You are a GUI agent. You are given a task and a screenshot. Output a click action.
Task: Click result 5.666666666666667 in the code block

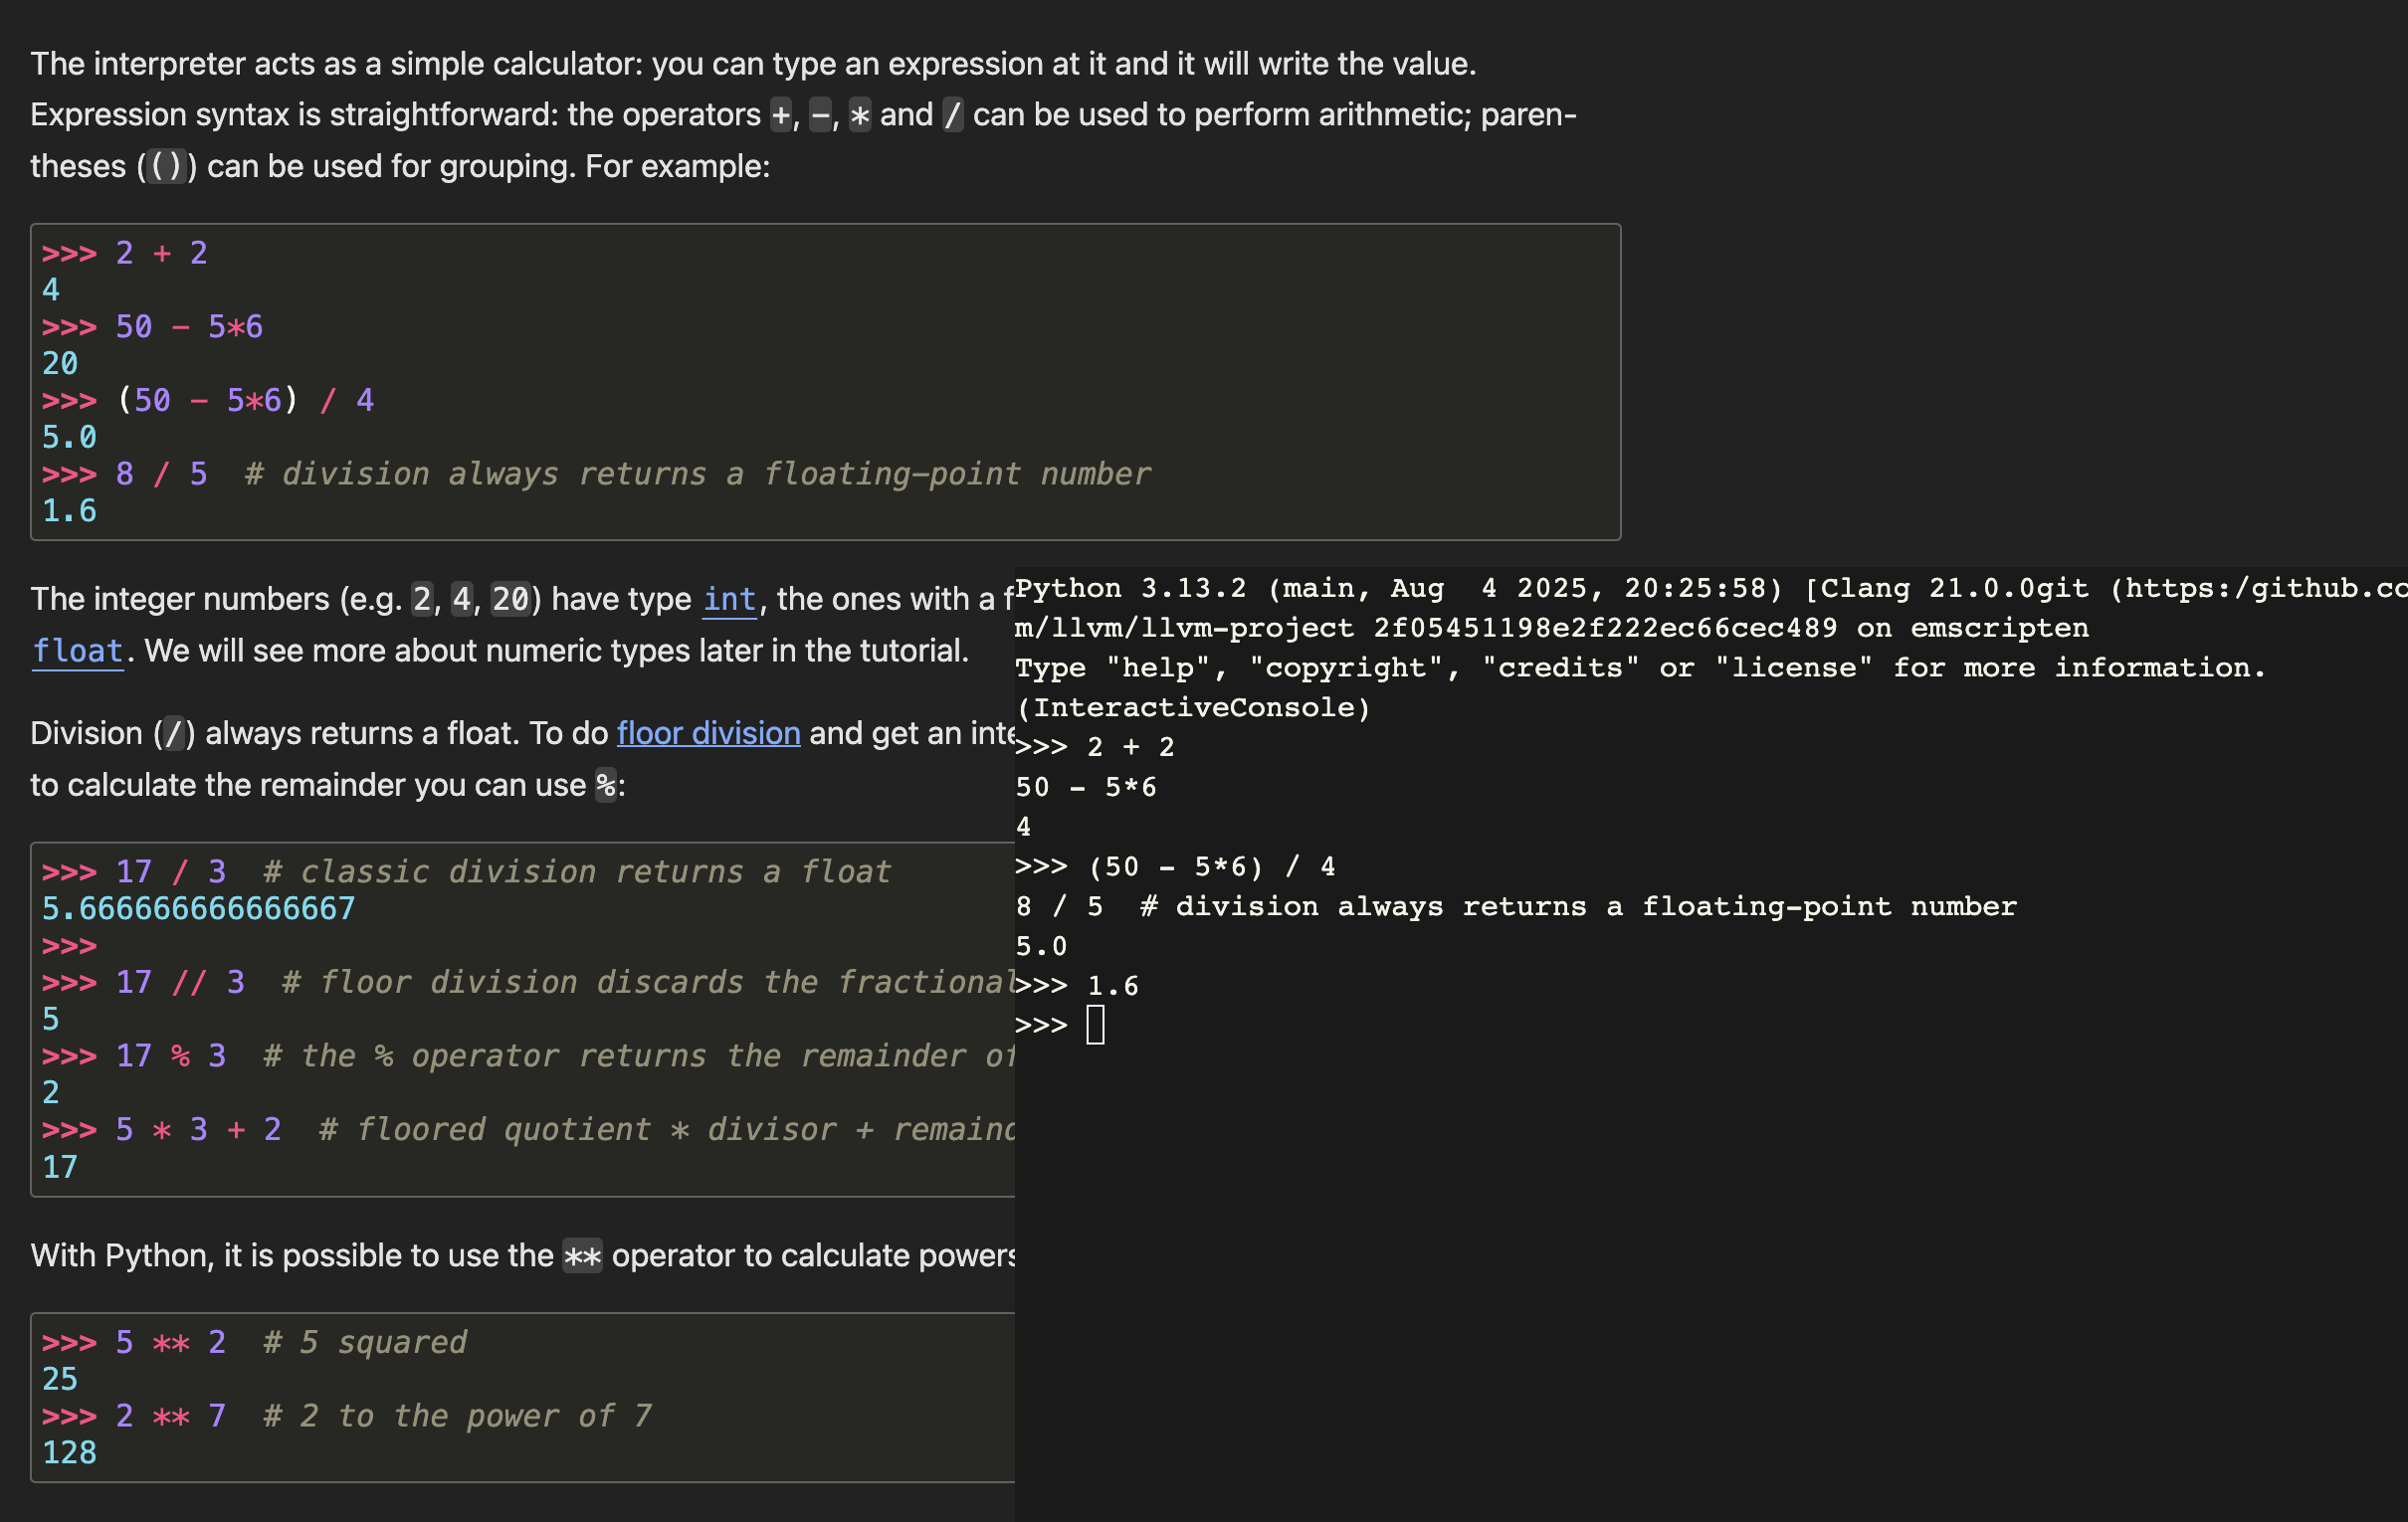pyautogui.click(x=198, y=908)
